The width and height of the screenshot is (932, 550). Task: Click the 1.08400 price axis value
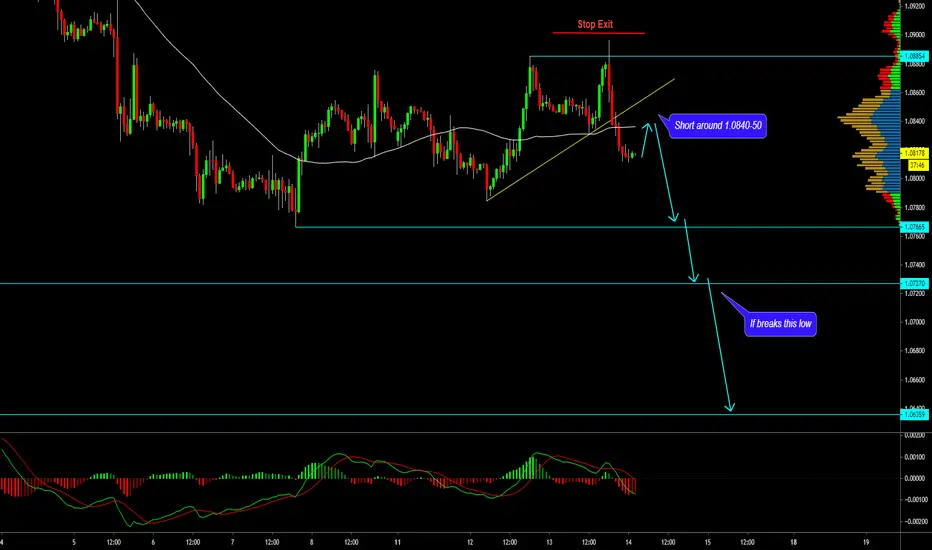[x=915, y=121]
